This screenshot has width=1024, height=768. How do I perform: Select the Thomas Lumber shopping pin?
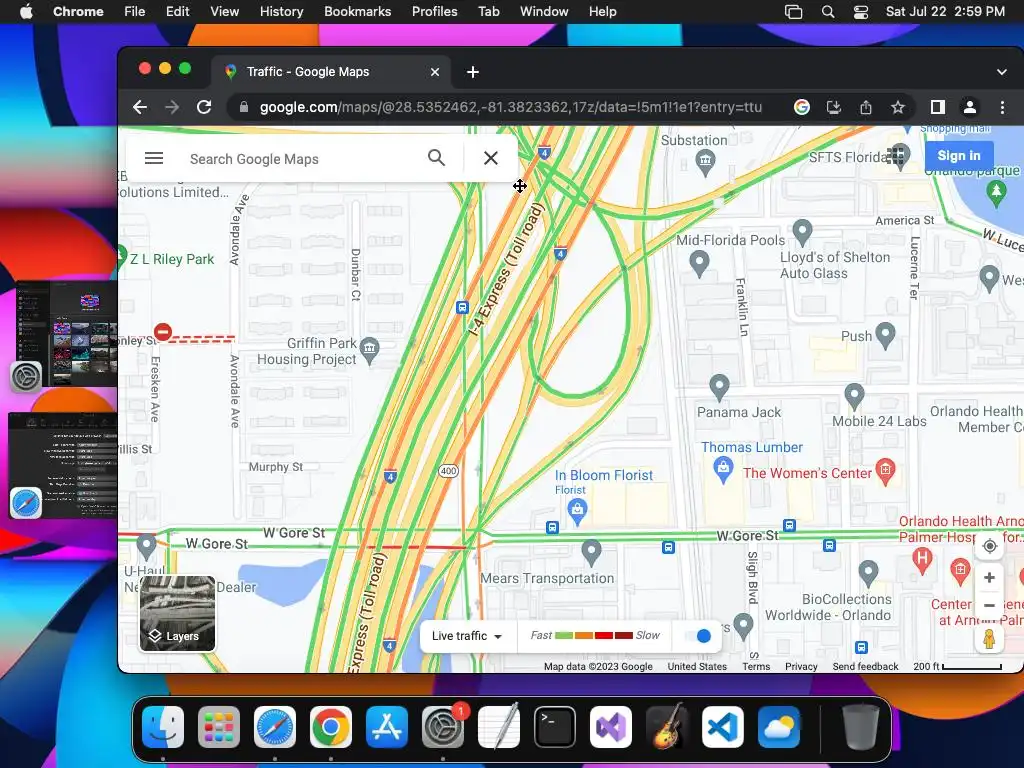coord(722,470)
